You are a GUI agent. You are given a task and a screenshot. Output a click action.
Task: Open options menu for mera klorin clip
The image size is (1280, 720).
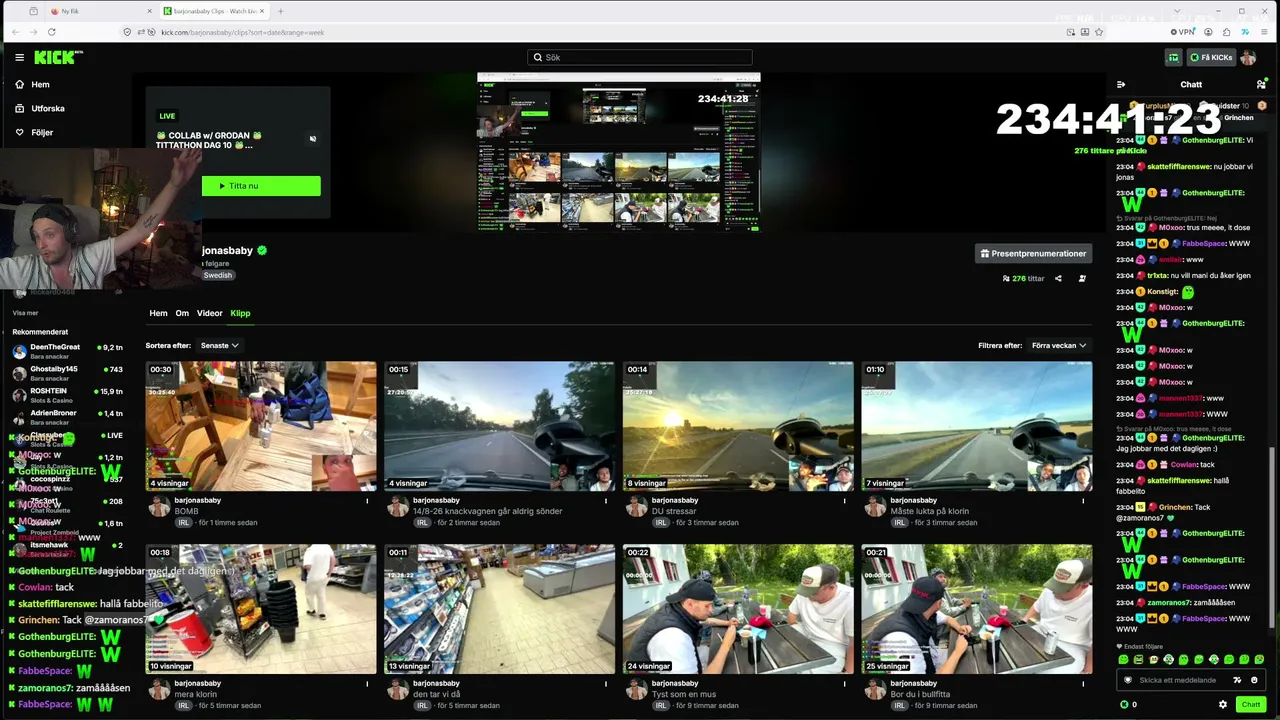coord(367,684)
